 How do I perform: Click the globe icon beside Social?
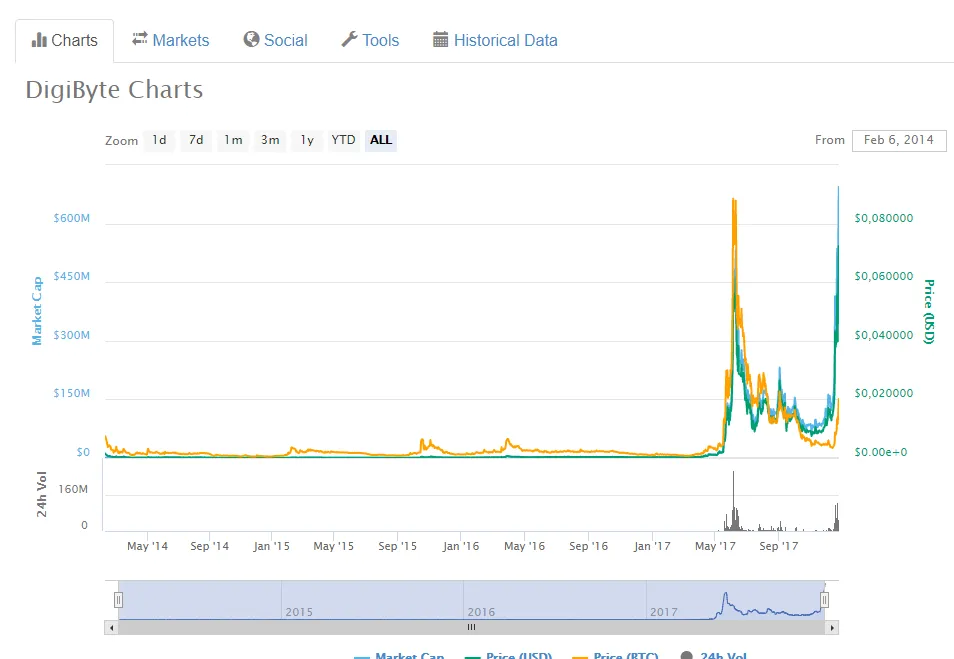point(251,39)
